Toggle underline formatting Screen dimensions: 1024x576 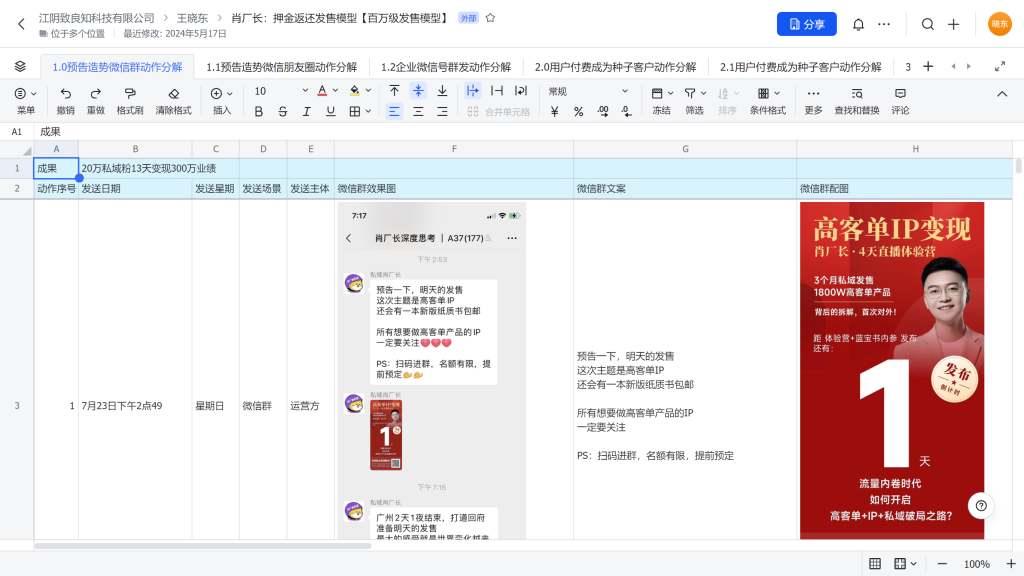[x=330, y=112]
